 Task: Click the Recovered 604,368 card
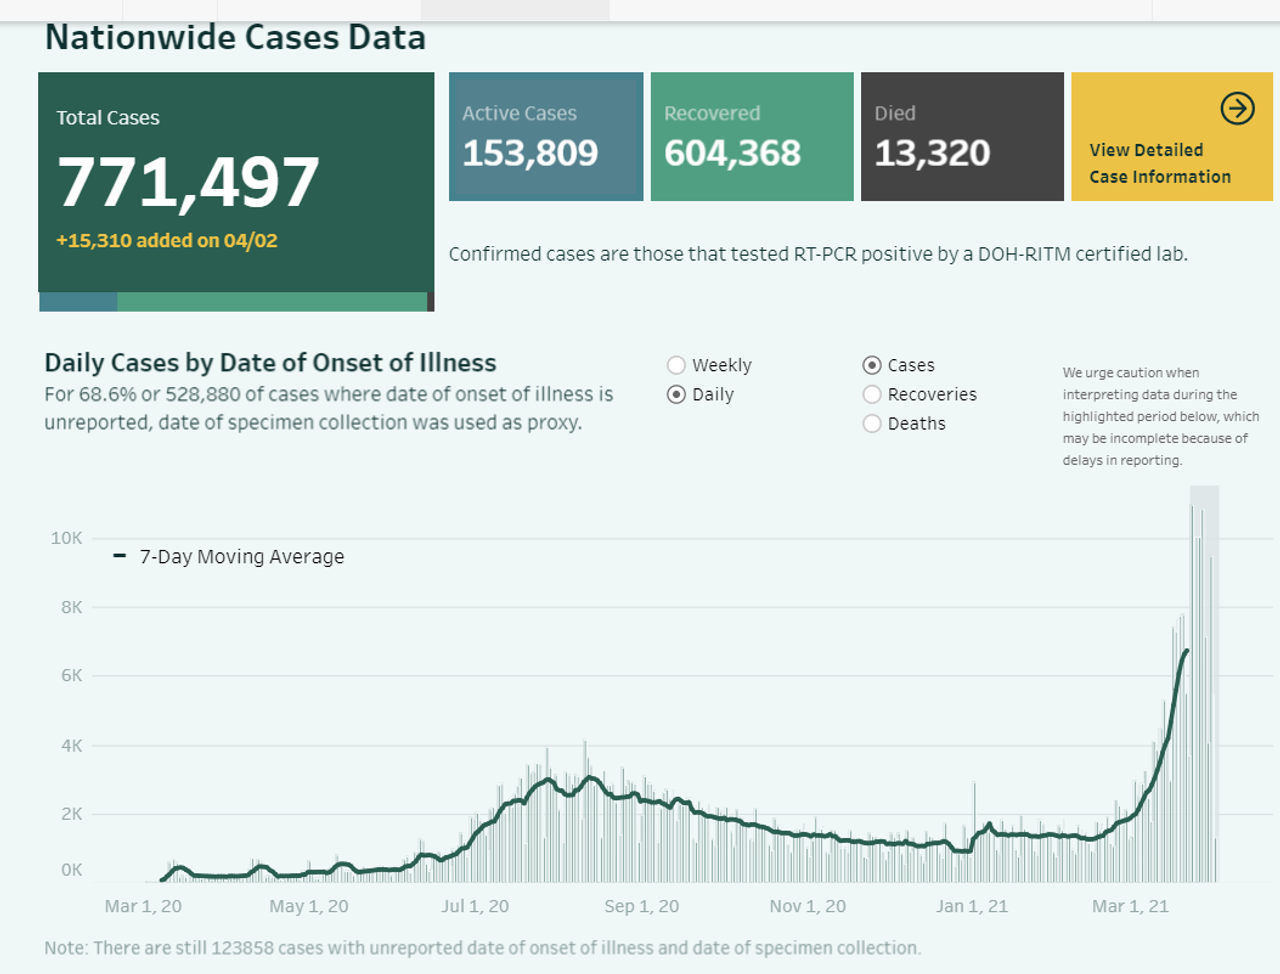[751, 137]
